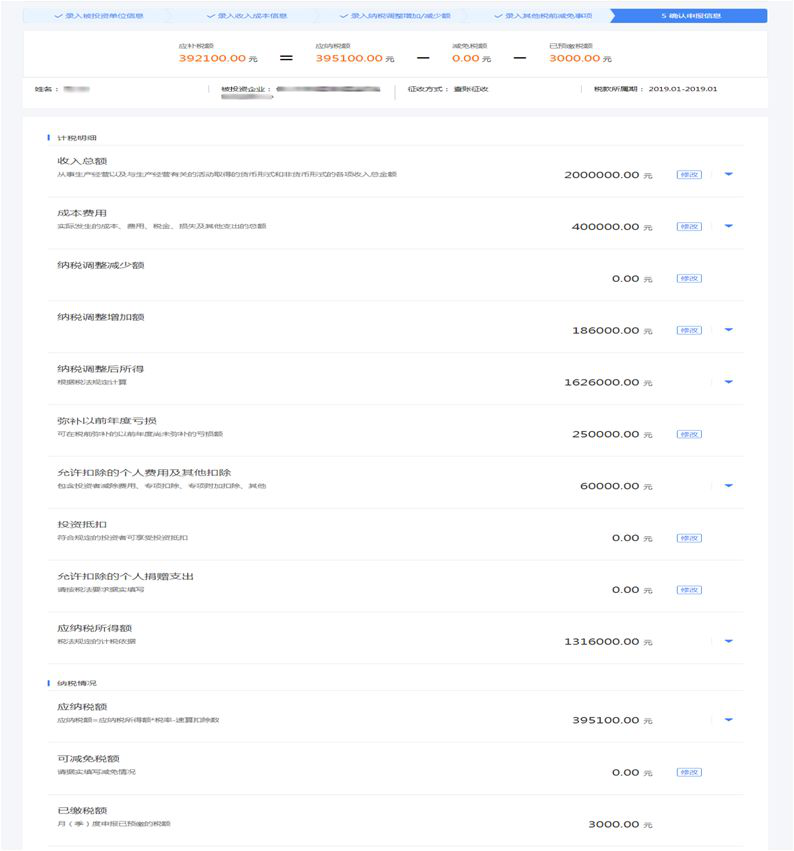The image size is (794, 851).
Task: Click 修改 button for 收入总额
Action: pyautogui.click(x=689, y=175)
